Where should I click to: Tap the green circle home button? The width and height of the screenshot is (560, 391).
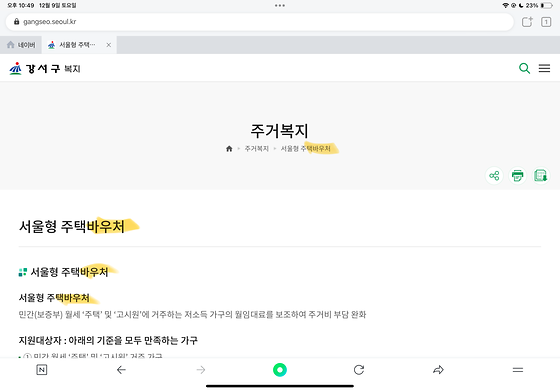point(280,370)
